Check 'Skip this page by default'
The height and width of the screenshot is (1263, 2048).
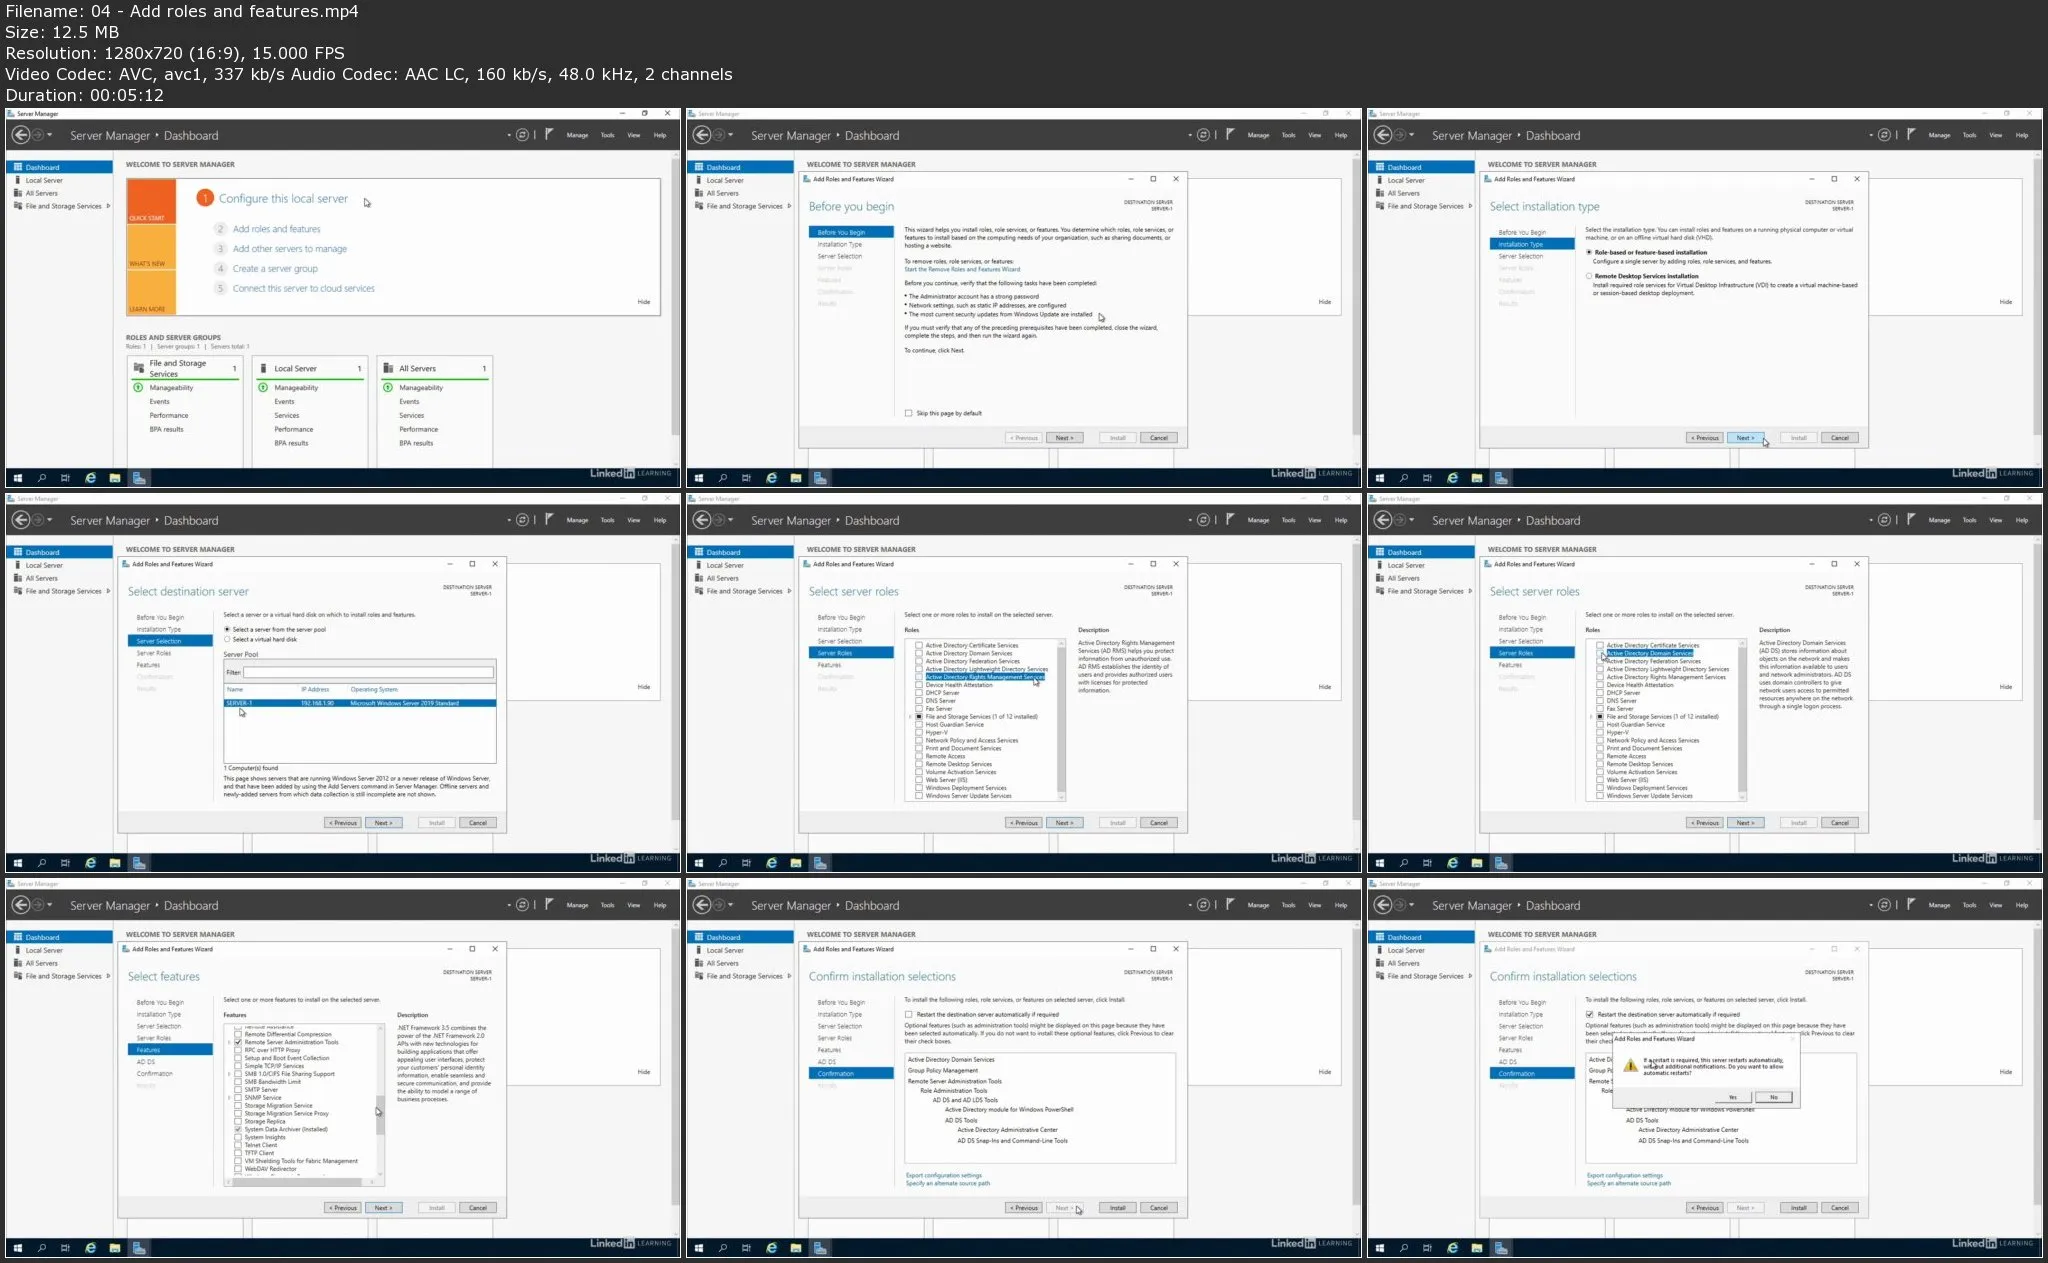(908, 413)
